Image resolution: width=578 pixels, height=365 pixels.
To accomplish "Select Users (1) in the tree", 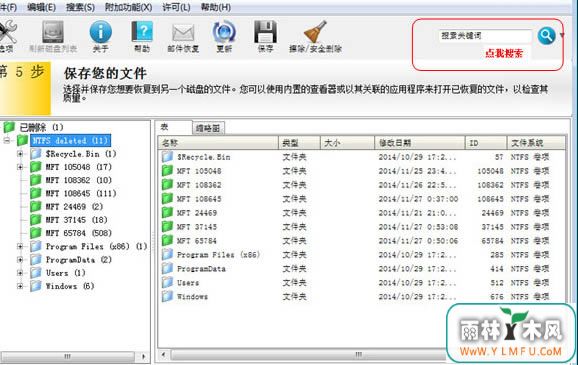I will [65, 273].
